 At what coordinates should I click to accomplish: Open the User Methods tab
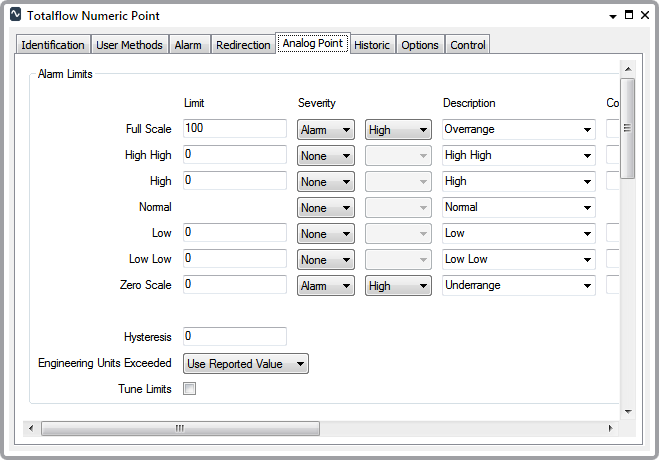(x=129, y=45)
